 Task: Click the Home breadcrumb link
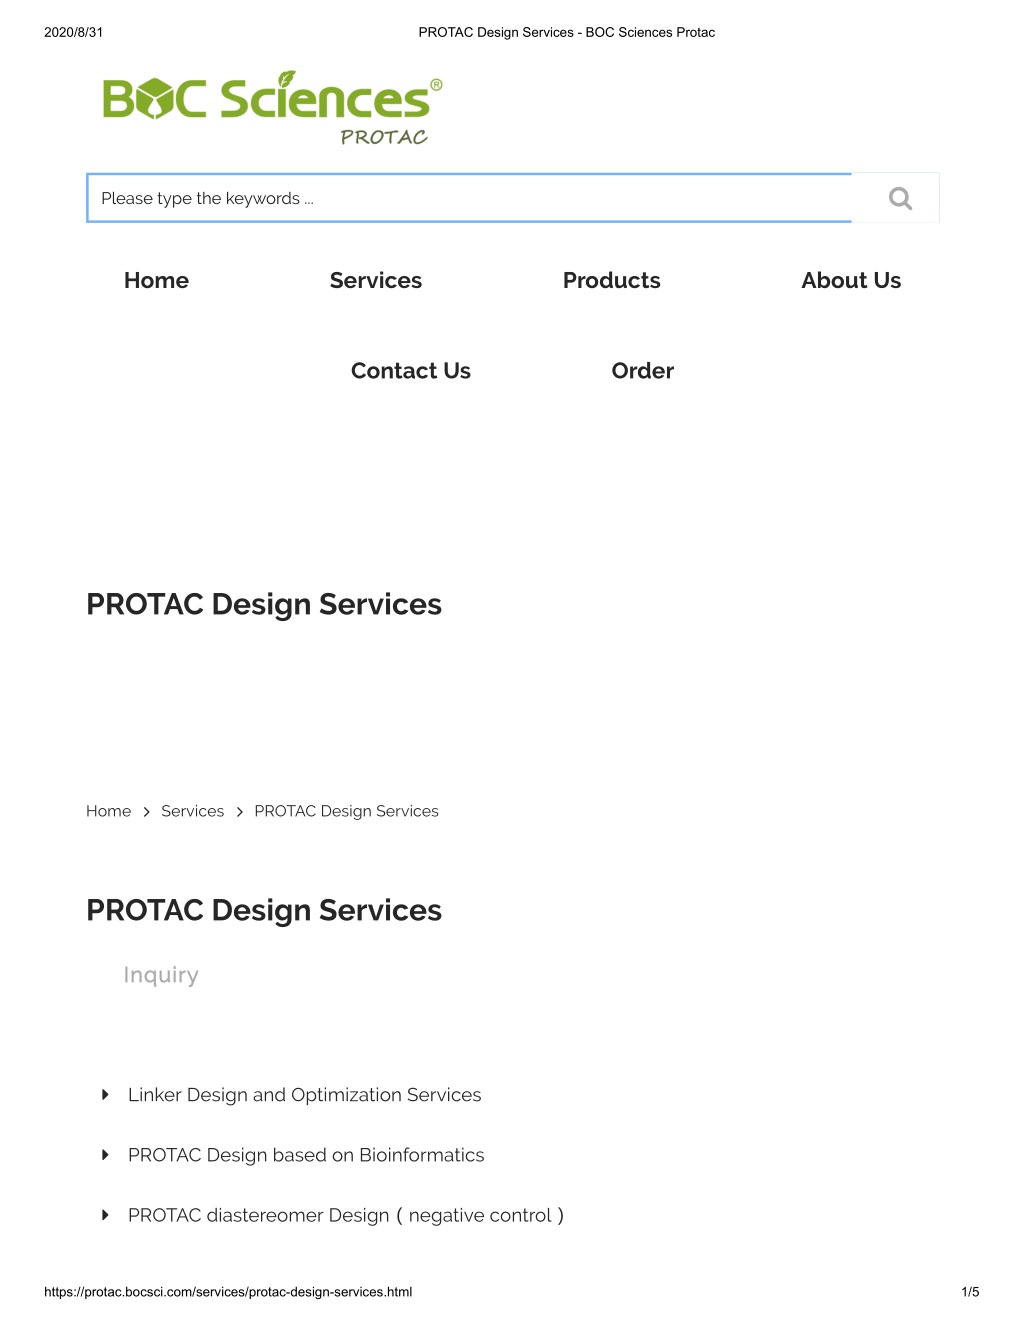(x=108, y=811)
